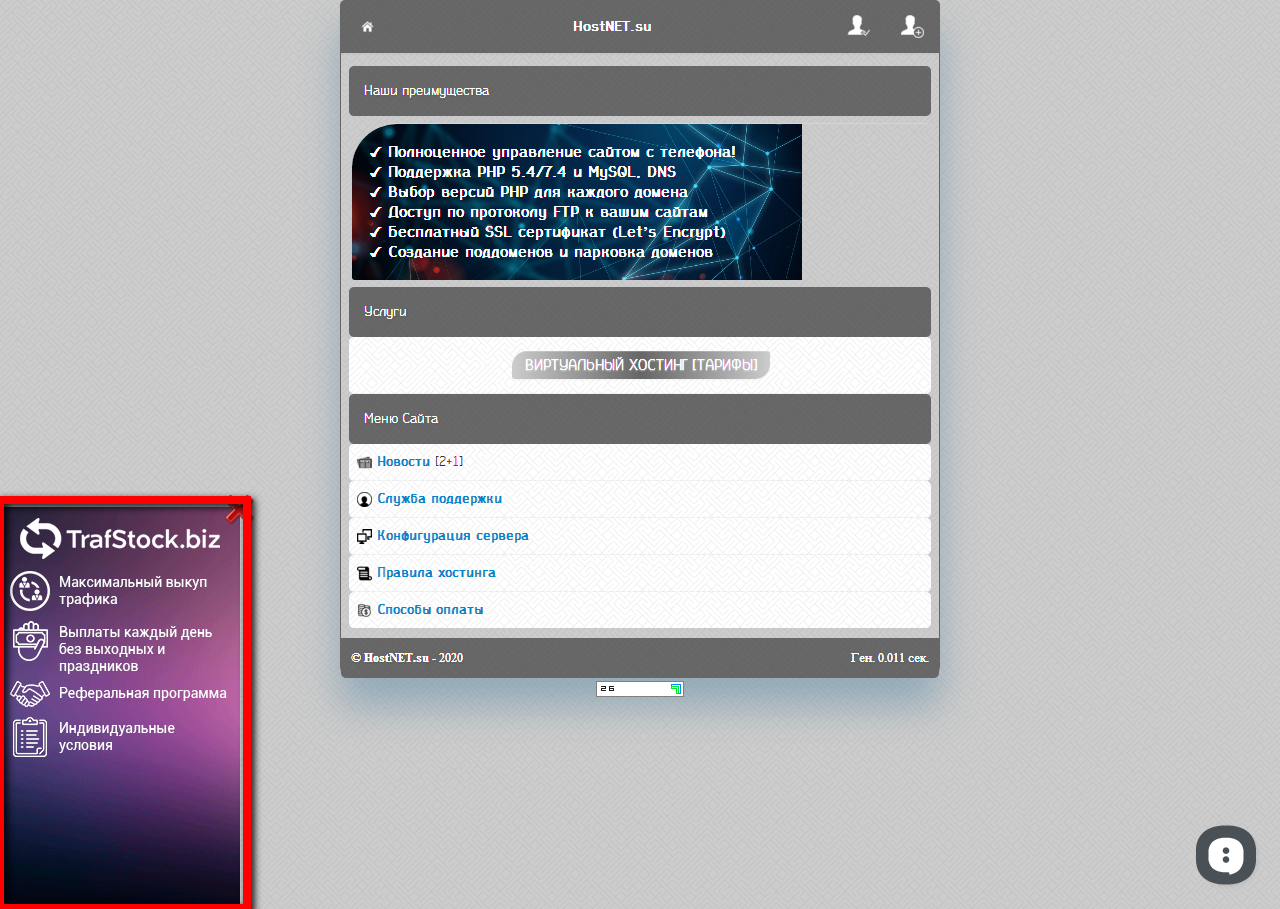The width and height of the screenshot is (1280, 909).
Task: Open Правила хостинга menu item
Action: (x=436, y=573)
